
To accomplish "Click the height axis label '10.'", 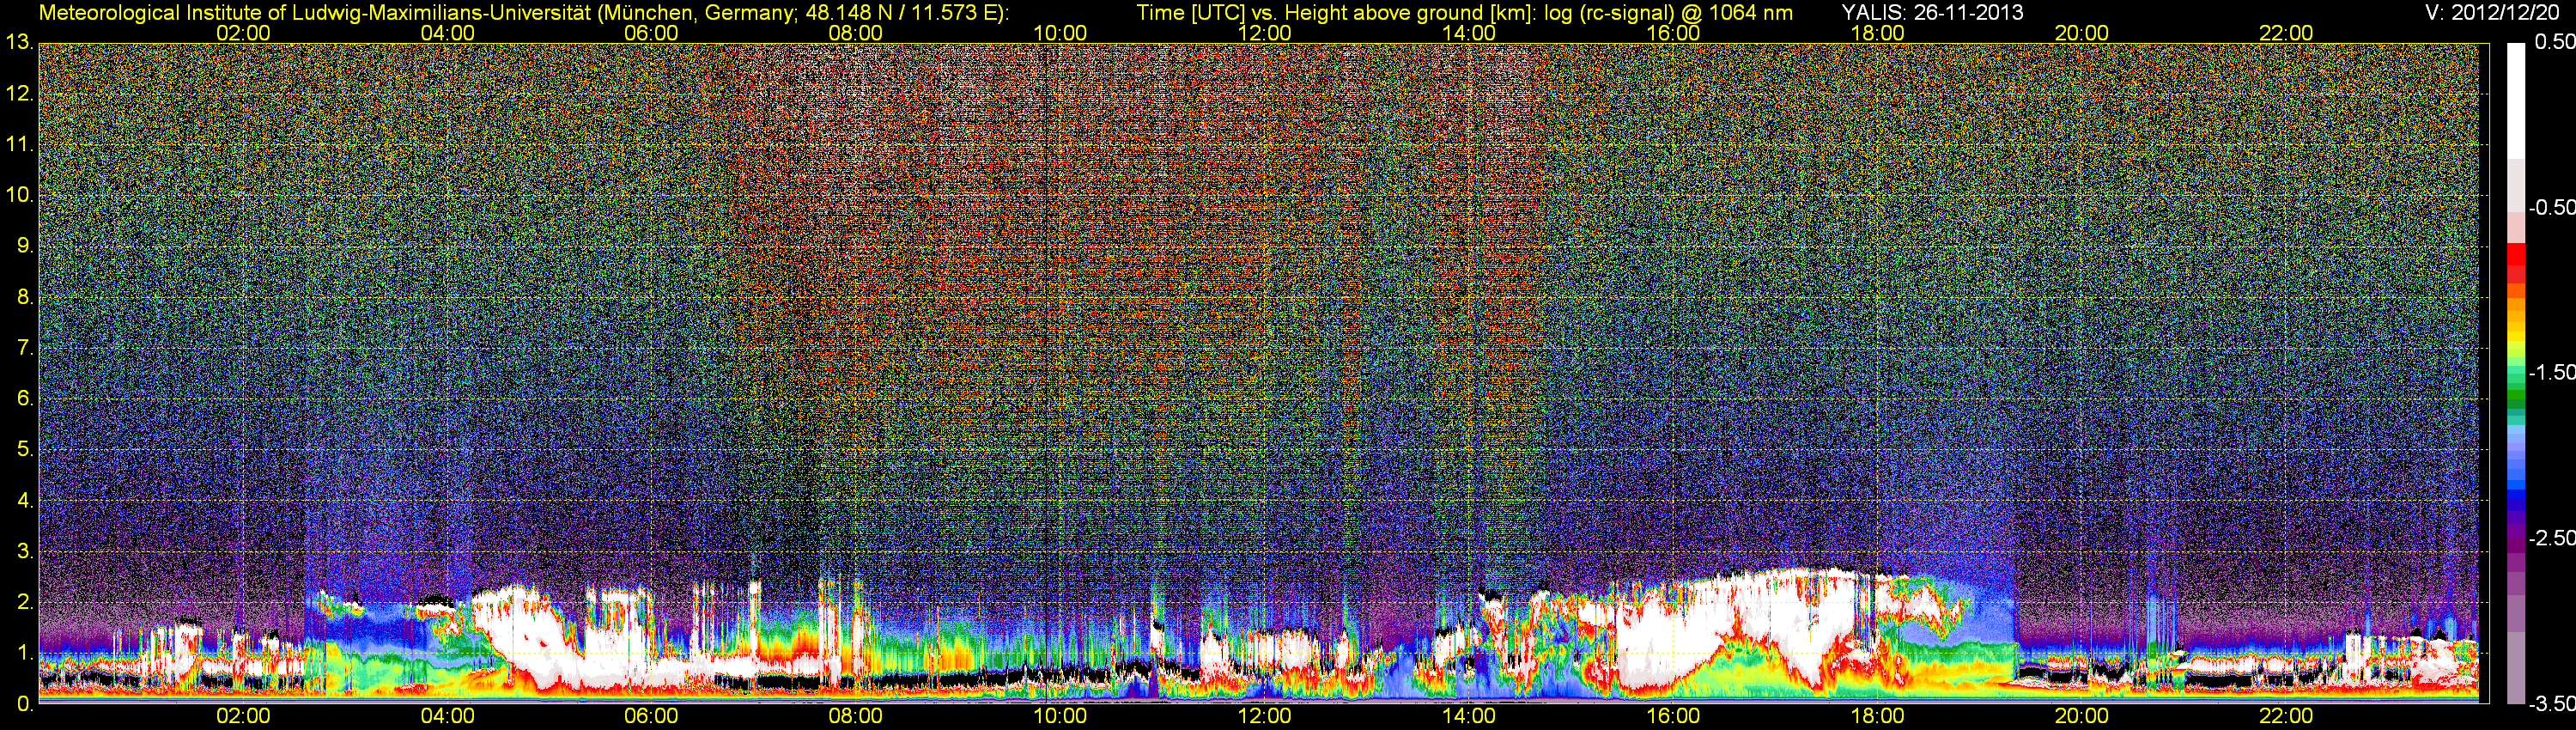I will click(x=20, y=195).
